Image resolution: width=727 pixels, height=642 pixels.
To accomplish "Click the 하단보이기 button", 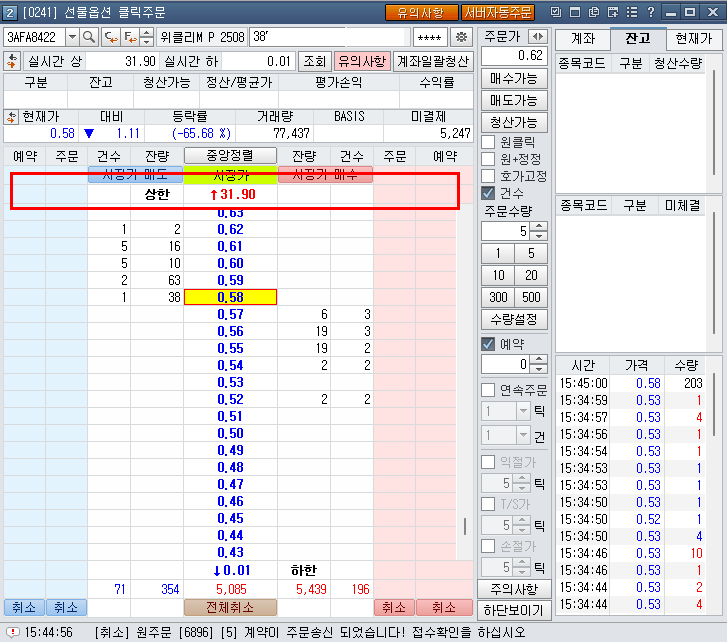I will point(514,610).
